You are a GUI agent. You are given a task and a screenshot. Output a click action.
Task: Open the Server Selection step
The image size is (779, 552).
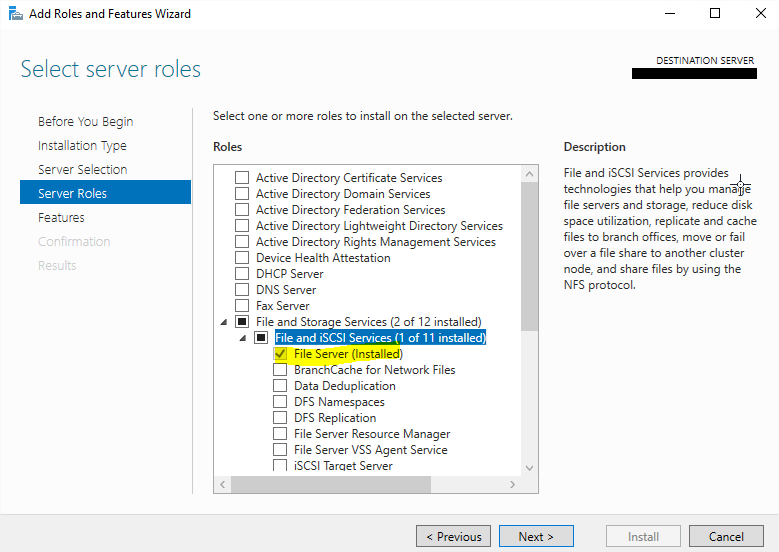(x=82, y=170)
